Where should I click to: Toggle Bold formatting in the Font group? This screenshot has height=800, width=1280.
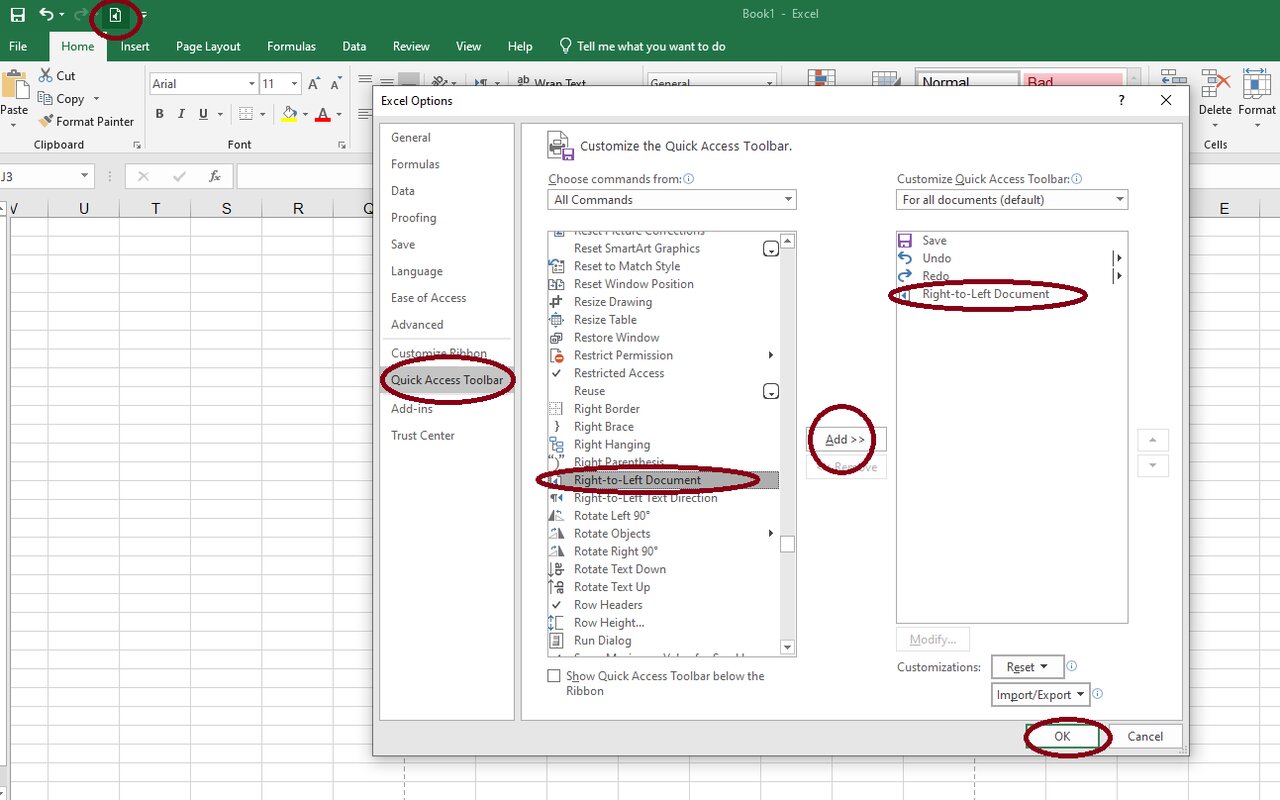pyautogui.click(x=159, y=115)
